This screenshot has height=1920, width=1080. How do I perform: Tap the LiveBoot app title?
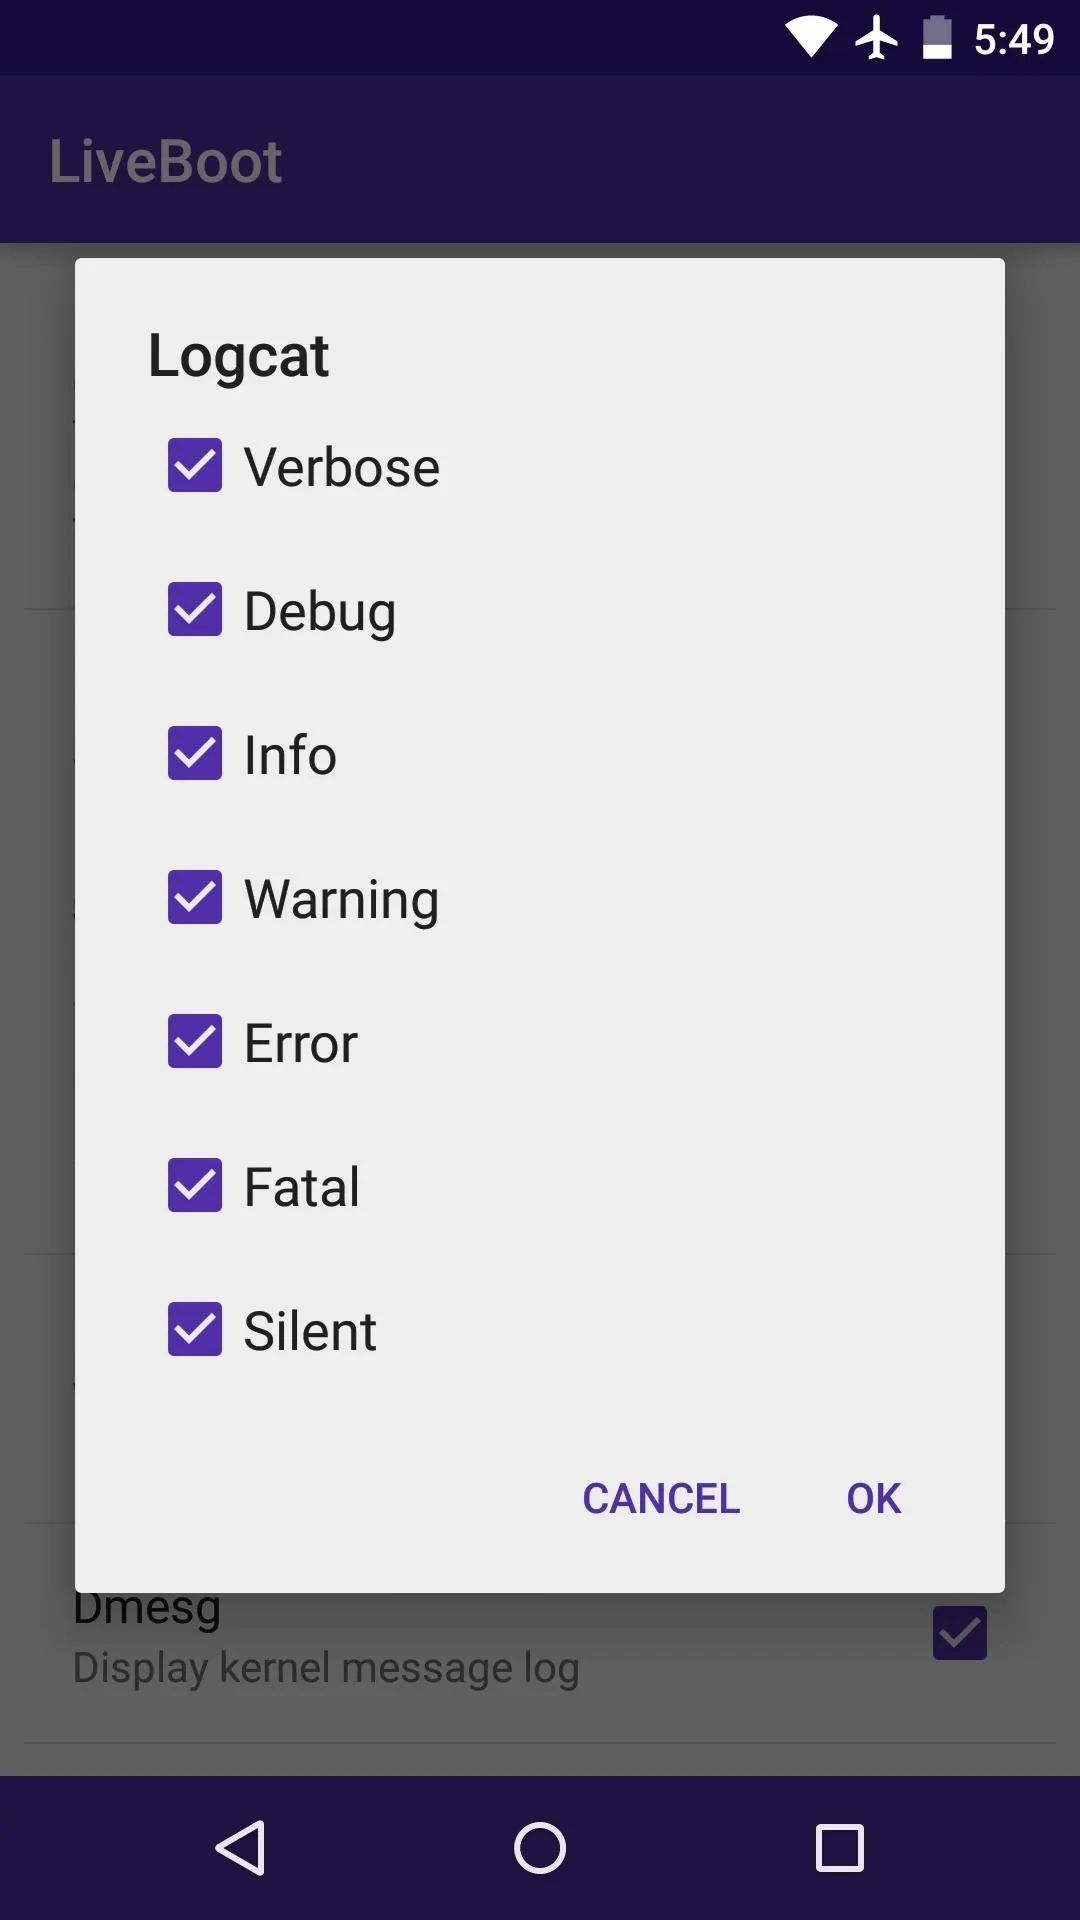166,161
